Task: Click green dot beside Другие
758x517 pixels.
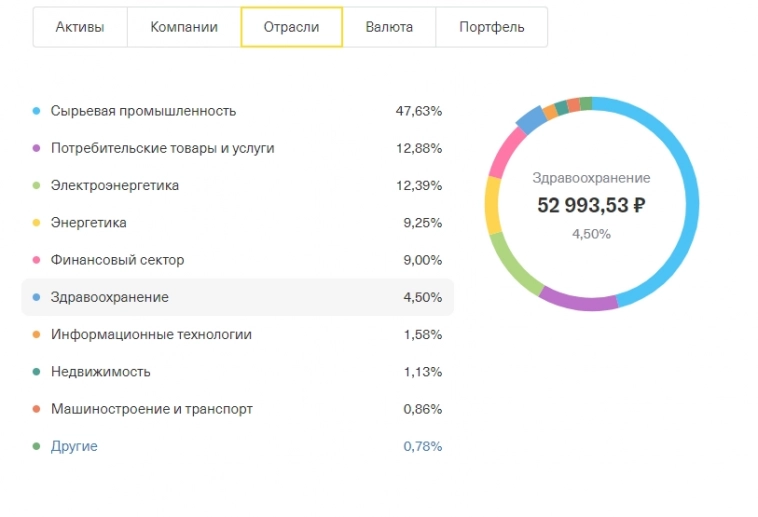Action: (x=36, y=446)
